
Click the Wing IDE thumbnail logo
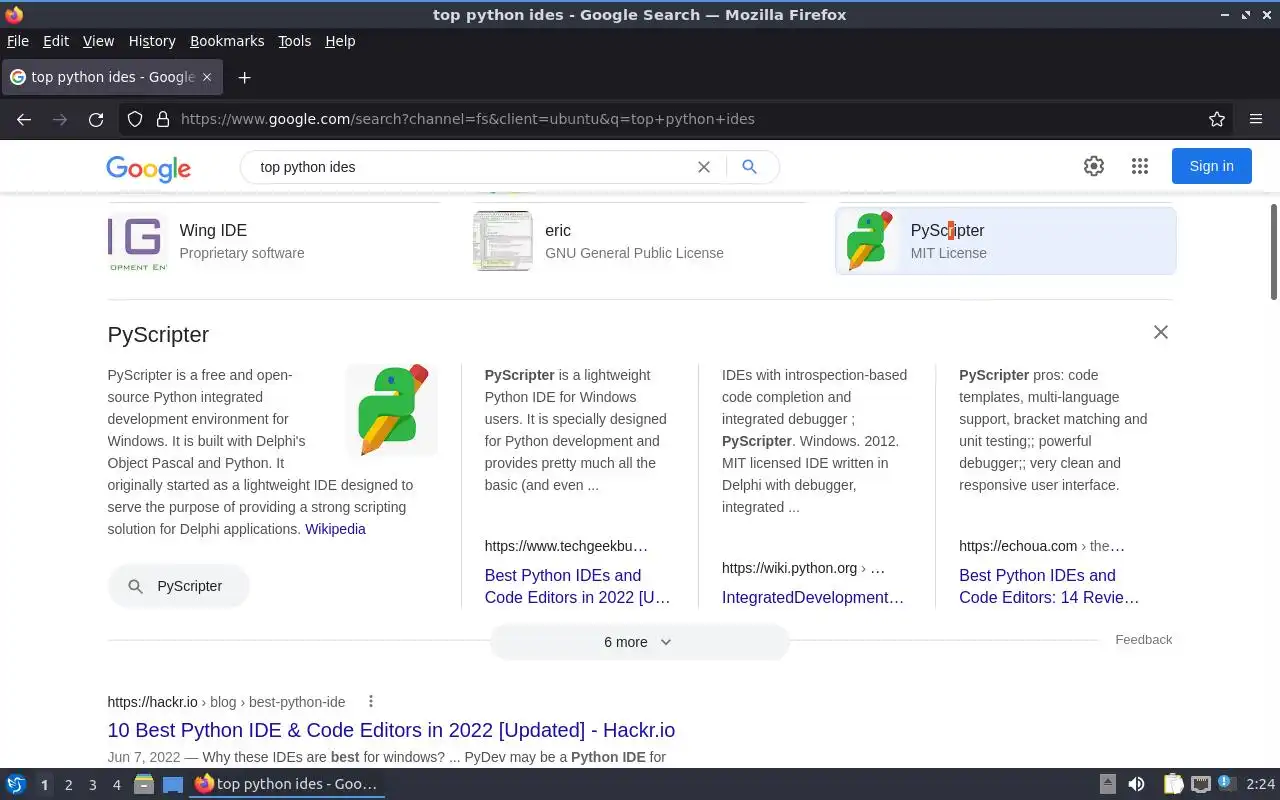[x=137, y=241]
